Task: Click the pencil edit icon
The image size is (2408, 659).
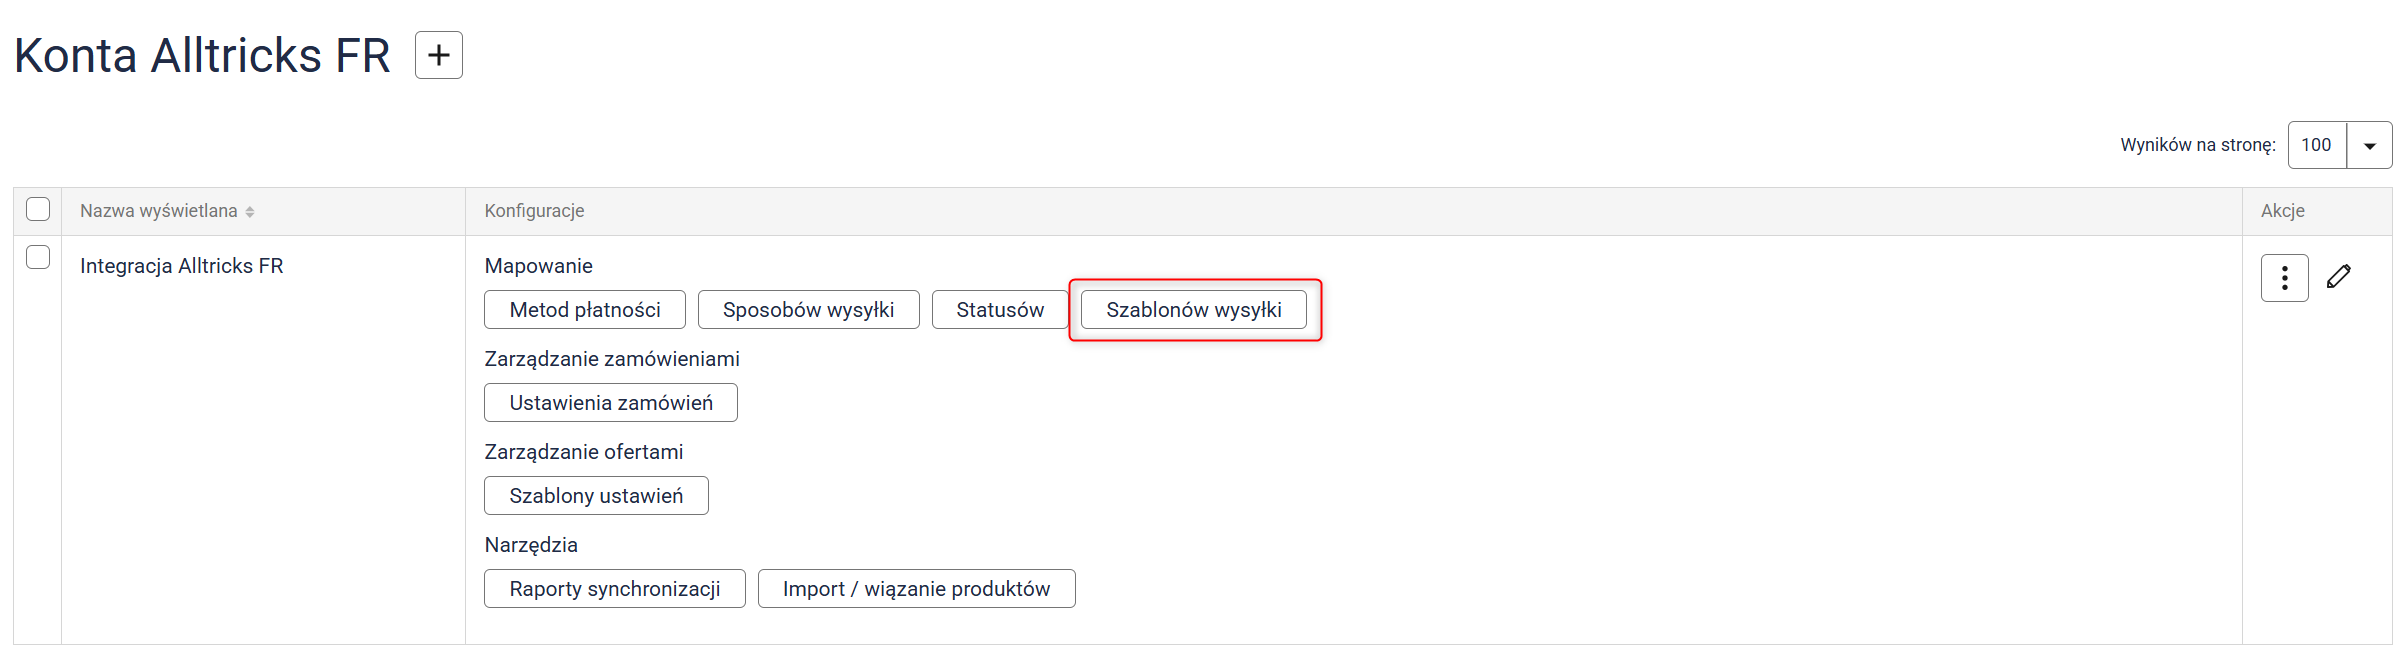Action: 2338,277
